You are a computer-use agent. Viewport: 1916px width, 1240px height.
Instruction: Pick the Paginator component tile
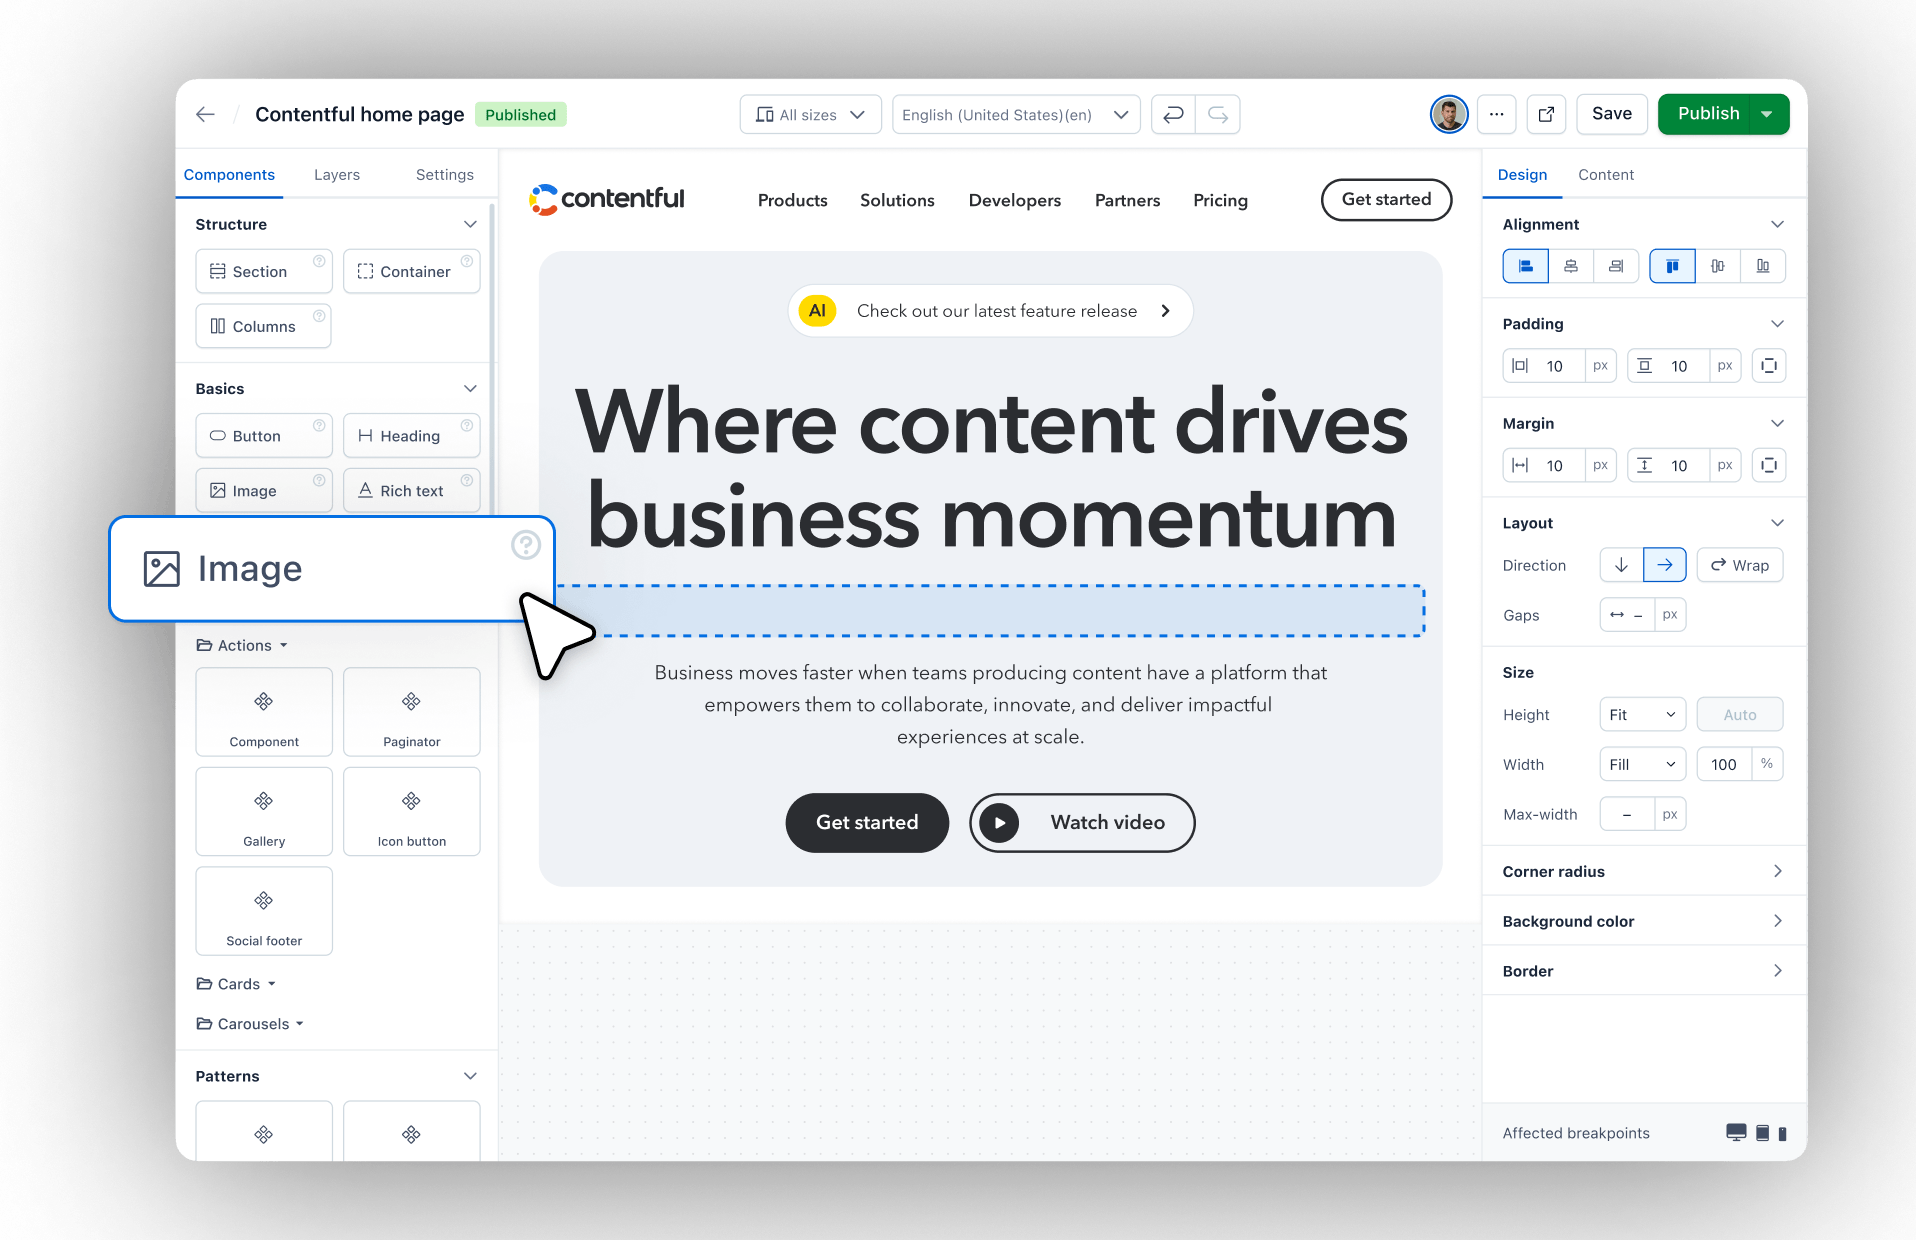(411, 711)
